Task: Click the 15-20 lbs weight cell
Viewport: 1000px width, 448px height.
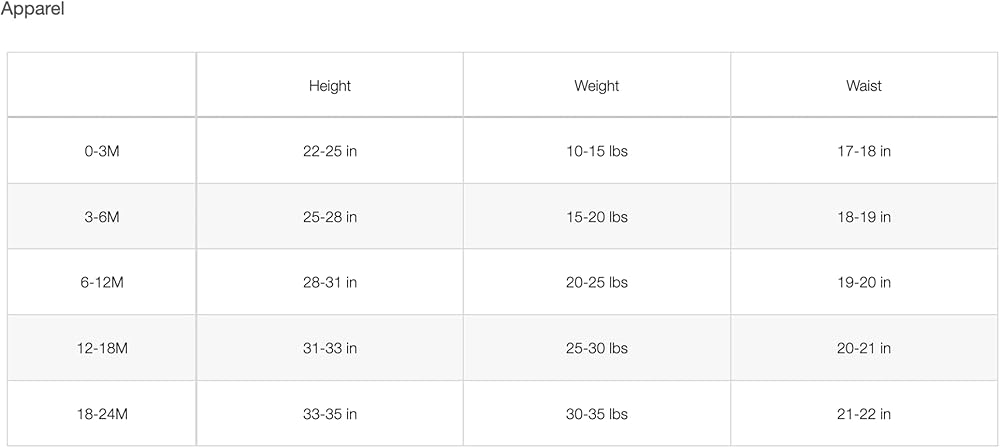Action: point(597,217)
